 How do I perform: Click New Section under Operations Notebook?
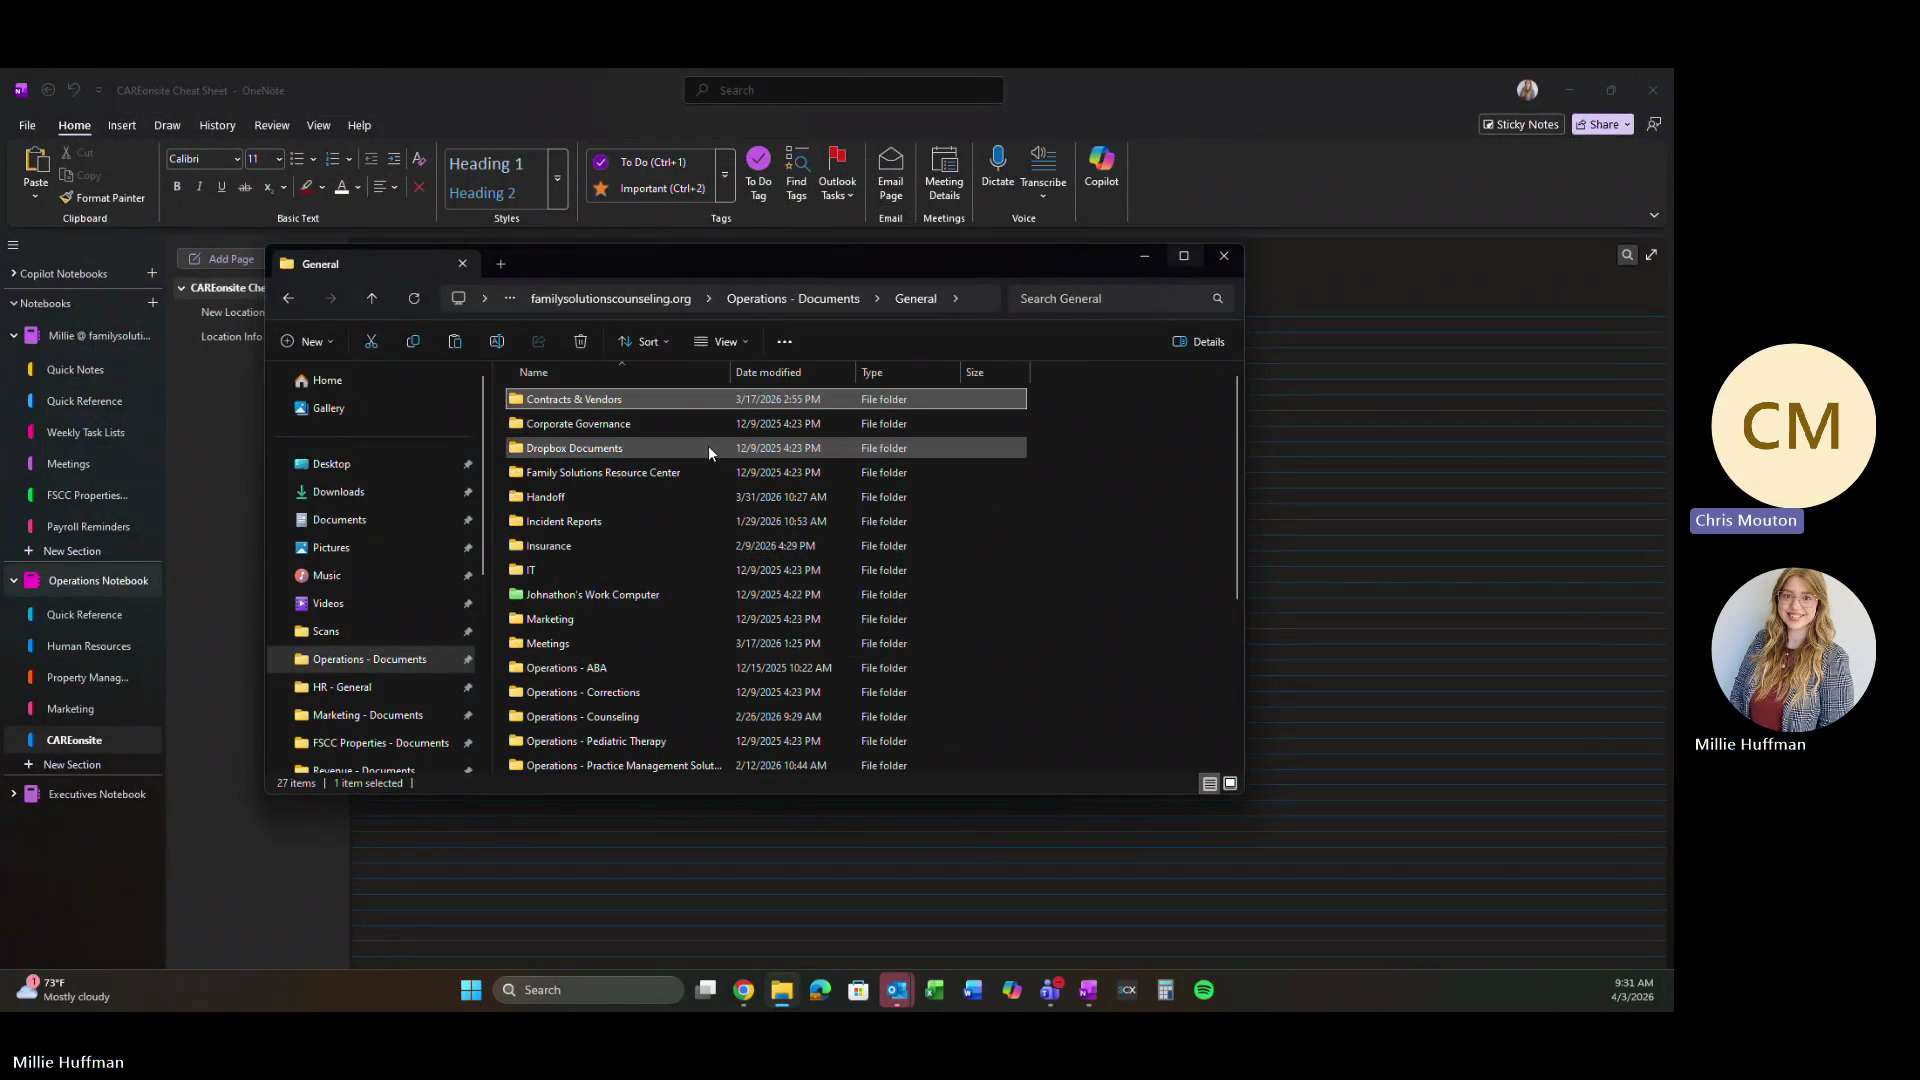[x=71, y=765]
